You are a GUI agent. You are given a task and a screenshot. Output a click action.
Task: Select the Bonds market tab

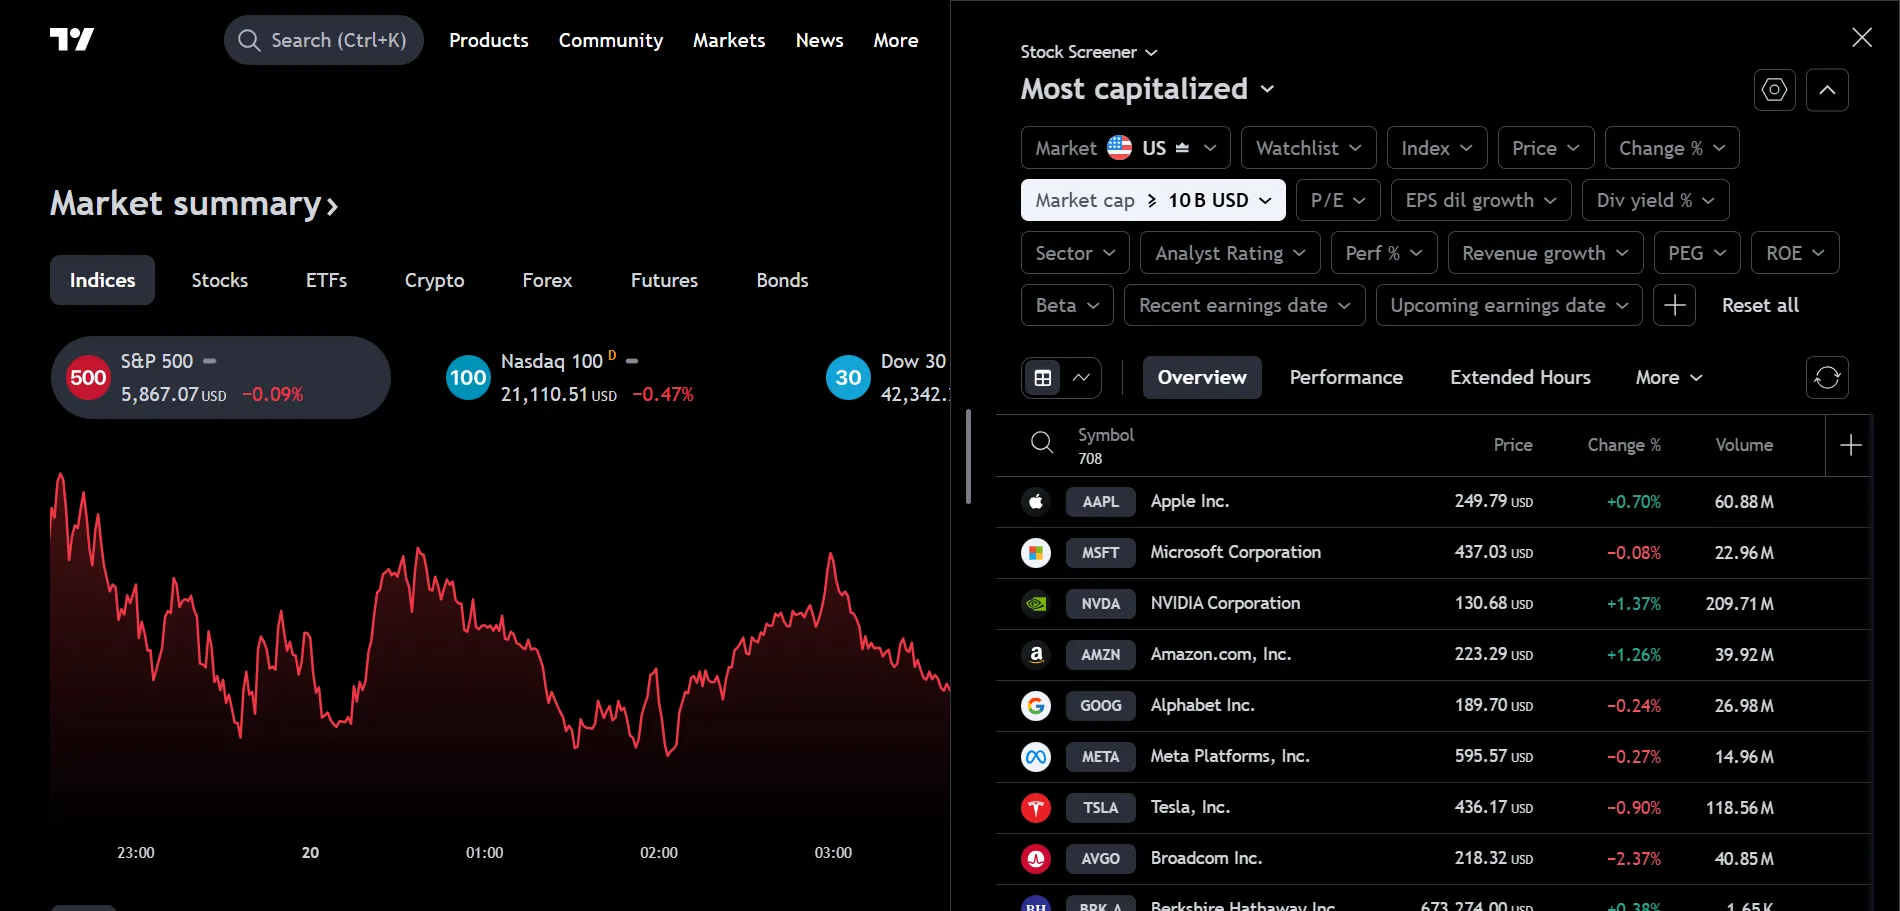tap(782, 280)
